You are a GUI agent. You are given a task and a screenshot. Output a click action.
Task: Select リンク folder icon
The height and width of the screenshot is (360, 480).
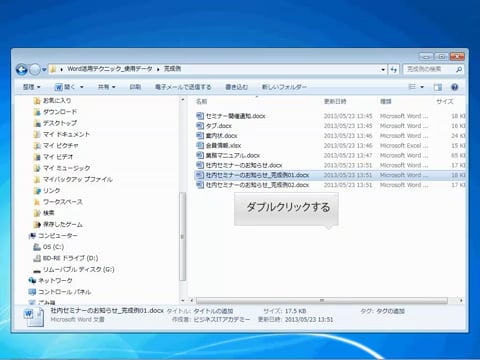coord(37,191)
